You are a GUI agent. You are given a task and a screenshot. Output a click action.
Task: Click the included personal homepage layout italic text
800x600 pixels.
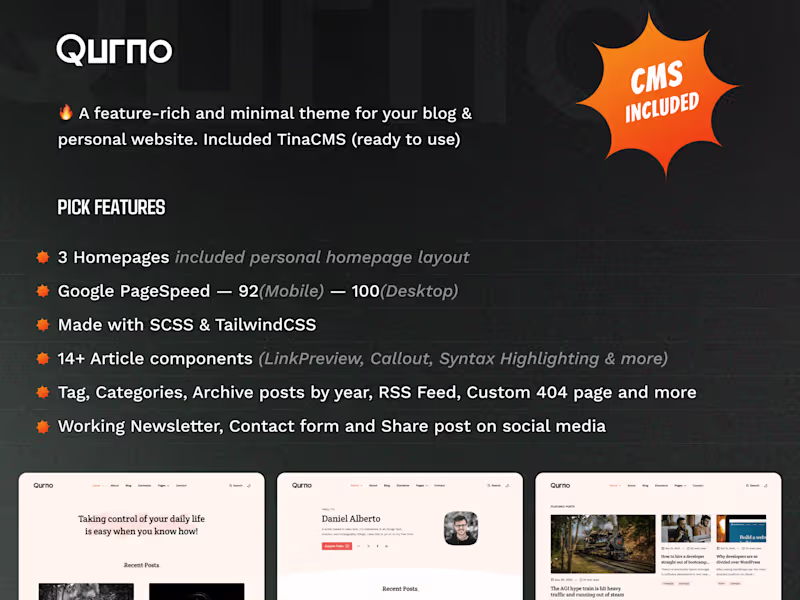322,257
